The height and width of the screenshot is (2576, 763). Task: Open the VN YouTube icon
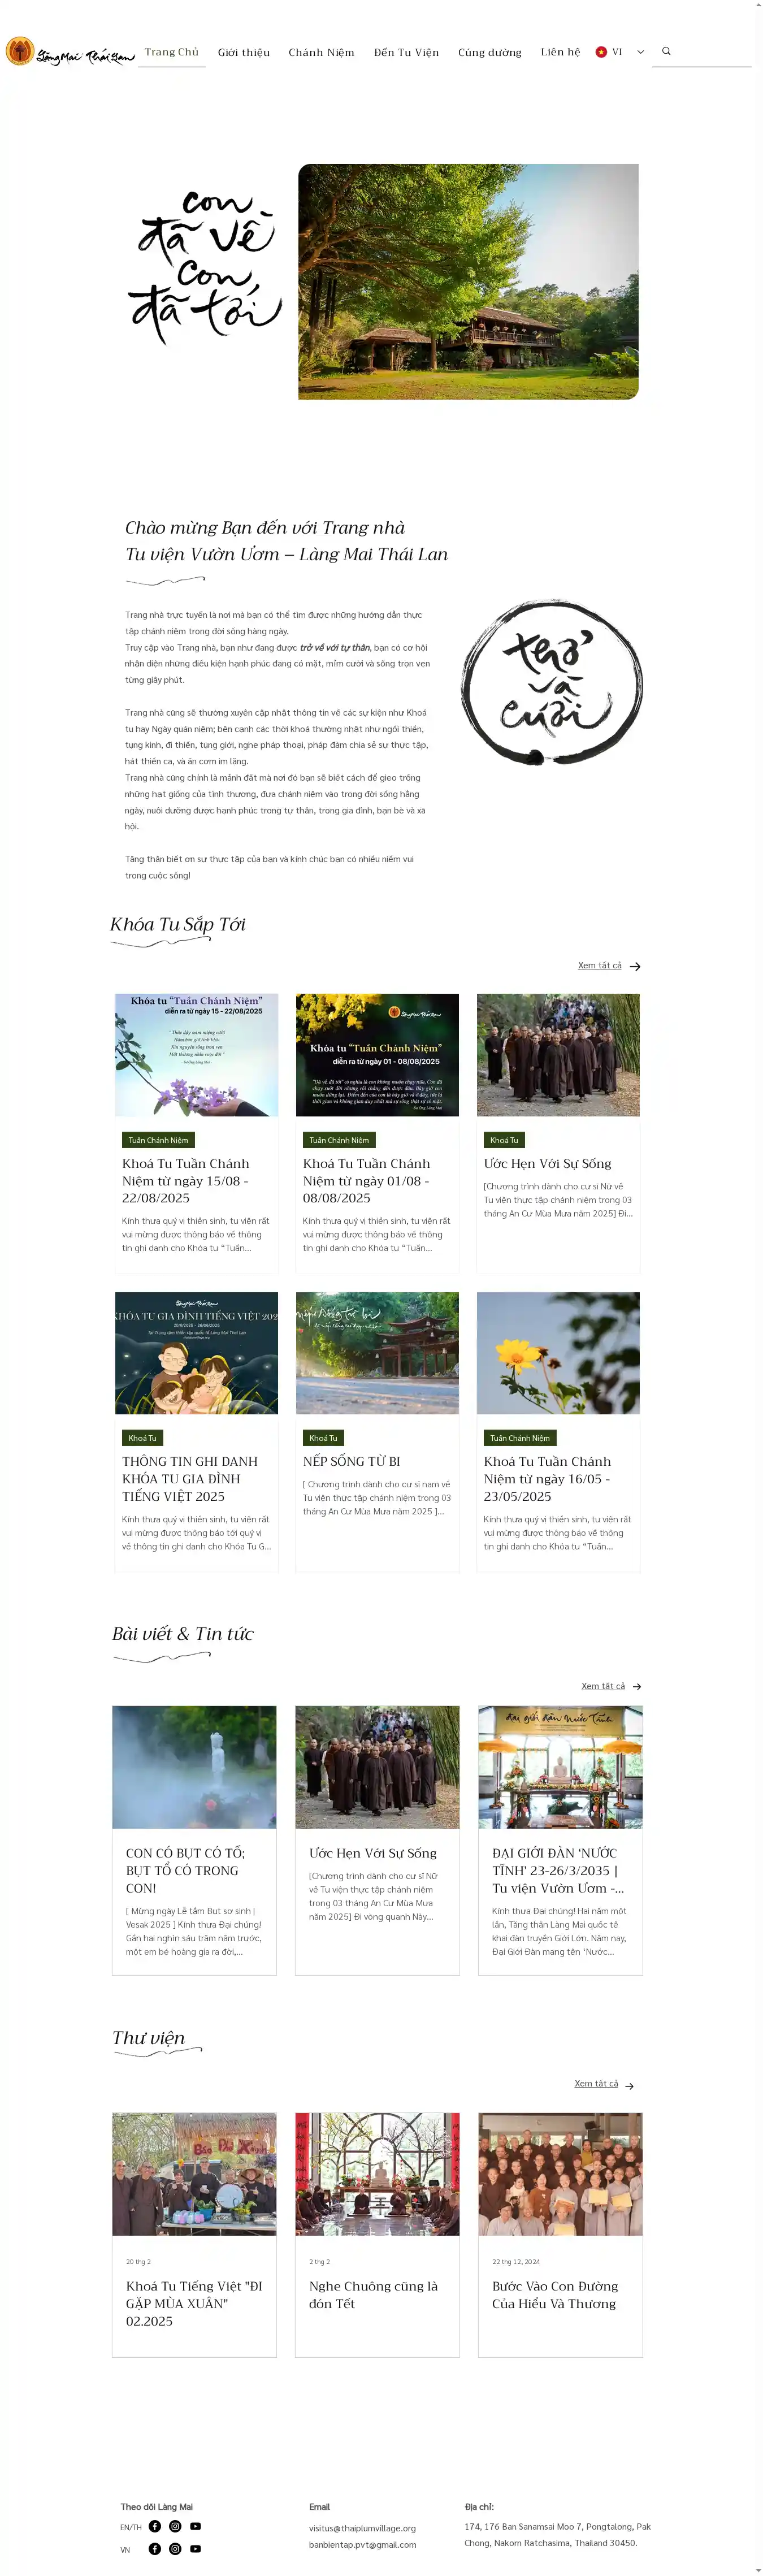pos(195,2548)
